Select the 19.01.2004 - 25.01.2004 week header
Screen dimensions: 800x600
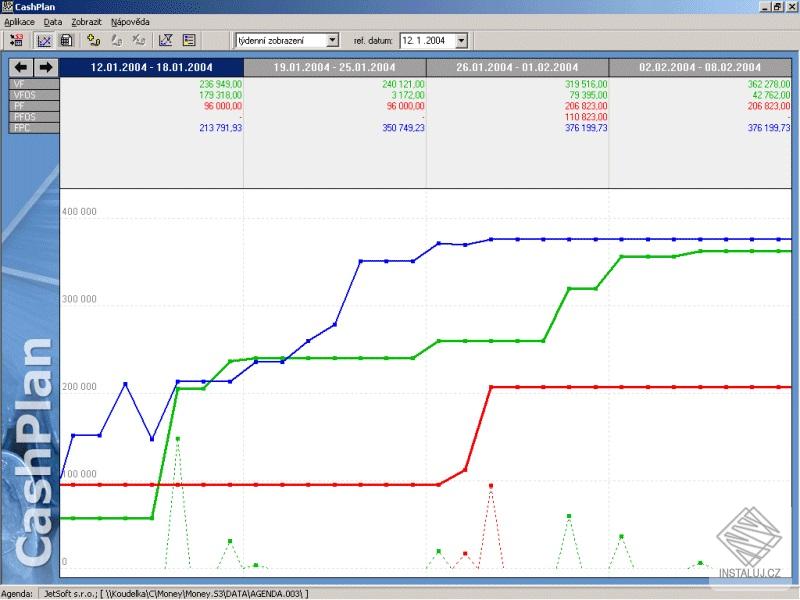tap(335, 67)
